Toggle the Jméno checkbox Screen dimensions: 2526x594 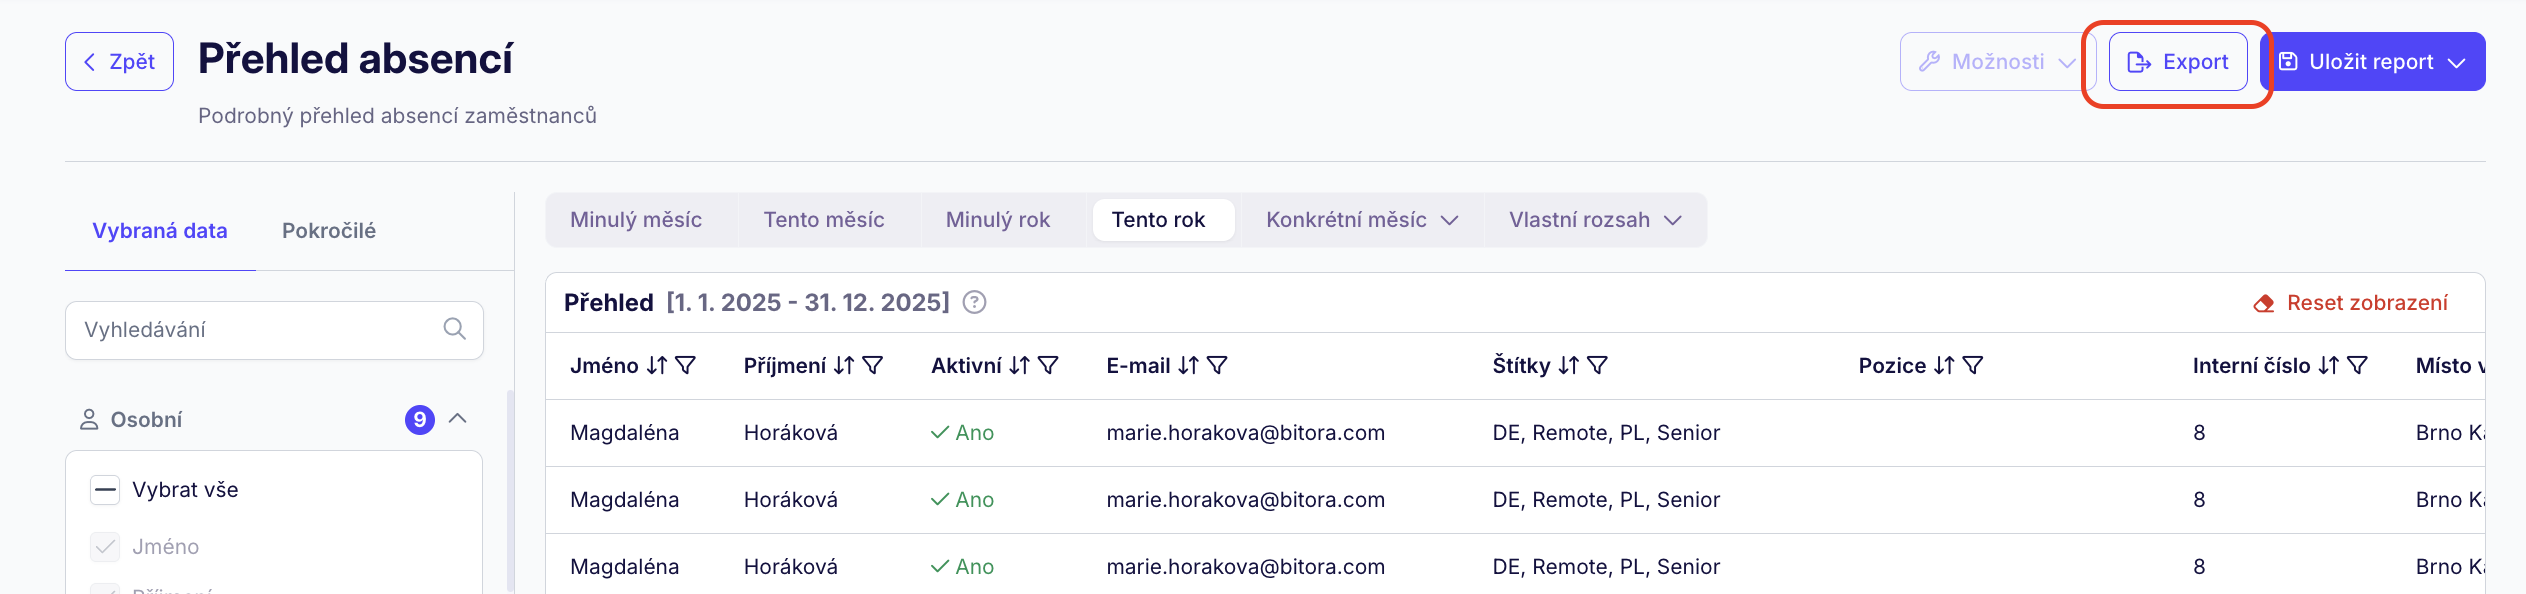tap(105, 547)
